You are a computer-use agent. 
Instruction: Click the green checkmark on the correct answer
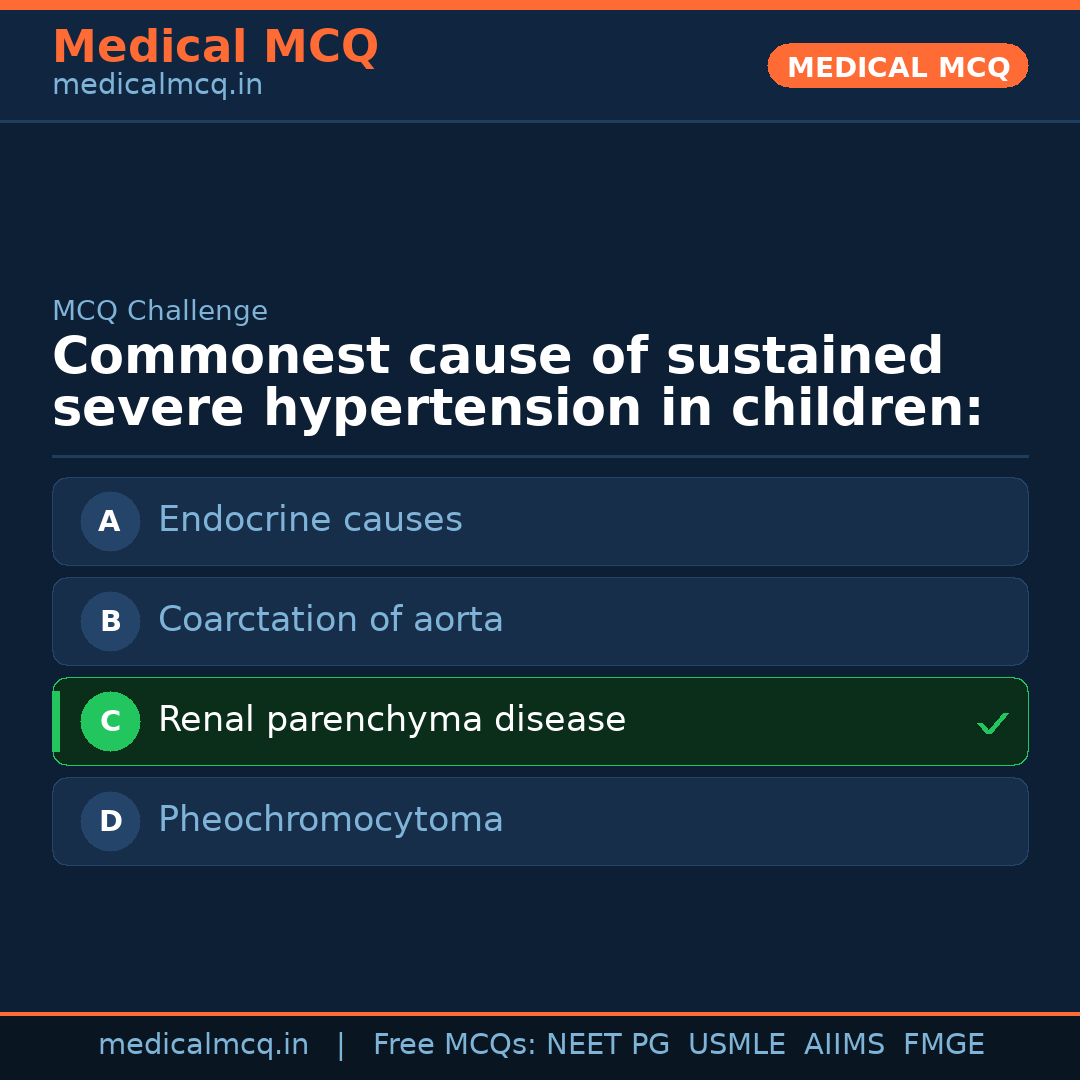tap(992, 722)
